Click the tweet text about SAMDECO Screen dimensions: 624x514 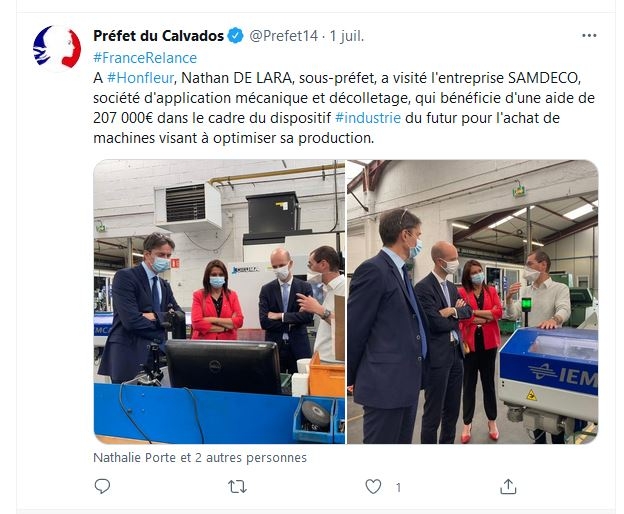pyautogui.click(x=344, y=108)
